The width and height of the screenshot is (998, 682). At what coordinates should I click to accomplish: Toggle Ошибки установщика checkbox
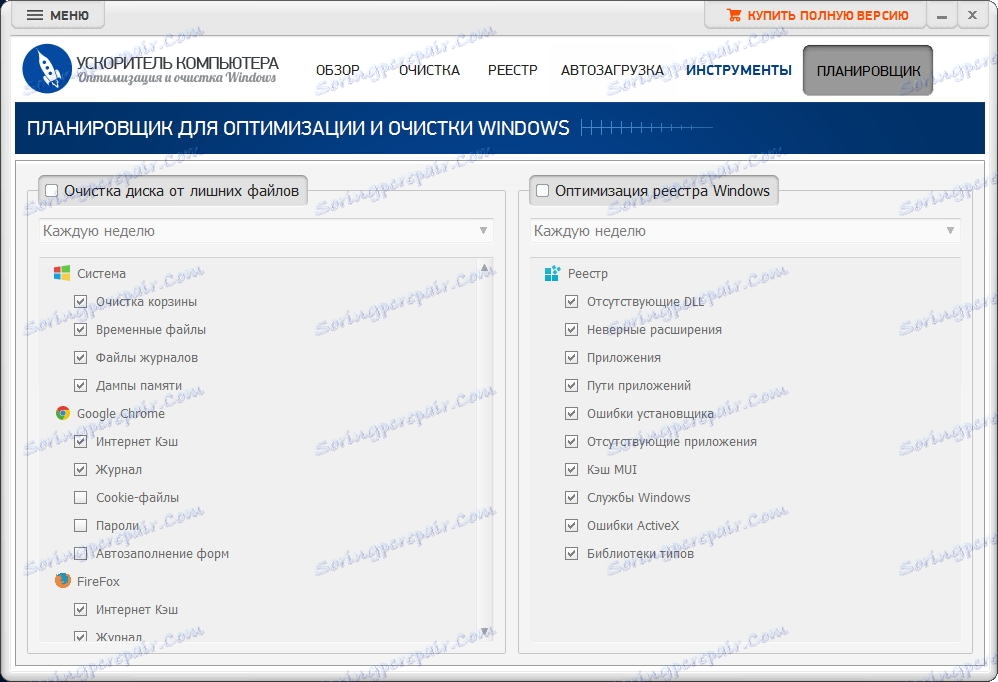[571, 414]
